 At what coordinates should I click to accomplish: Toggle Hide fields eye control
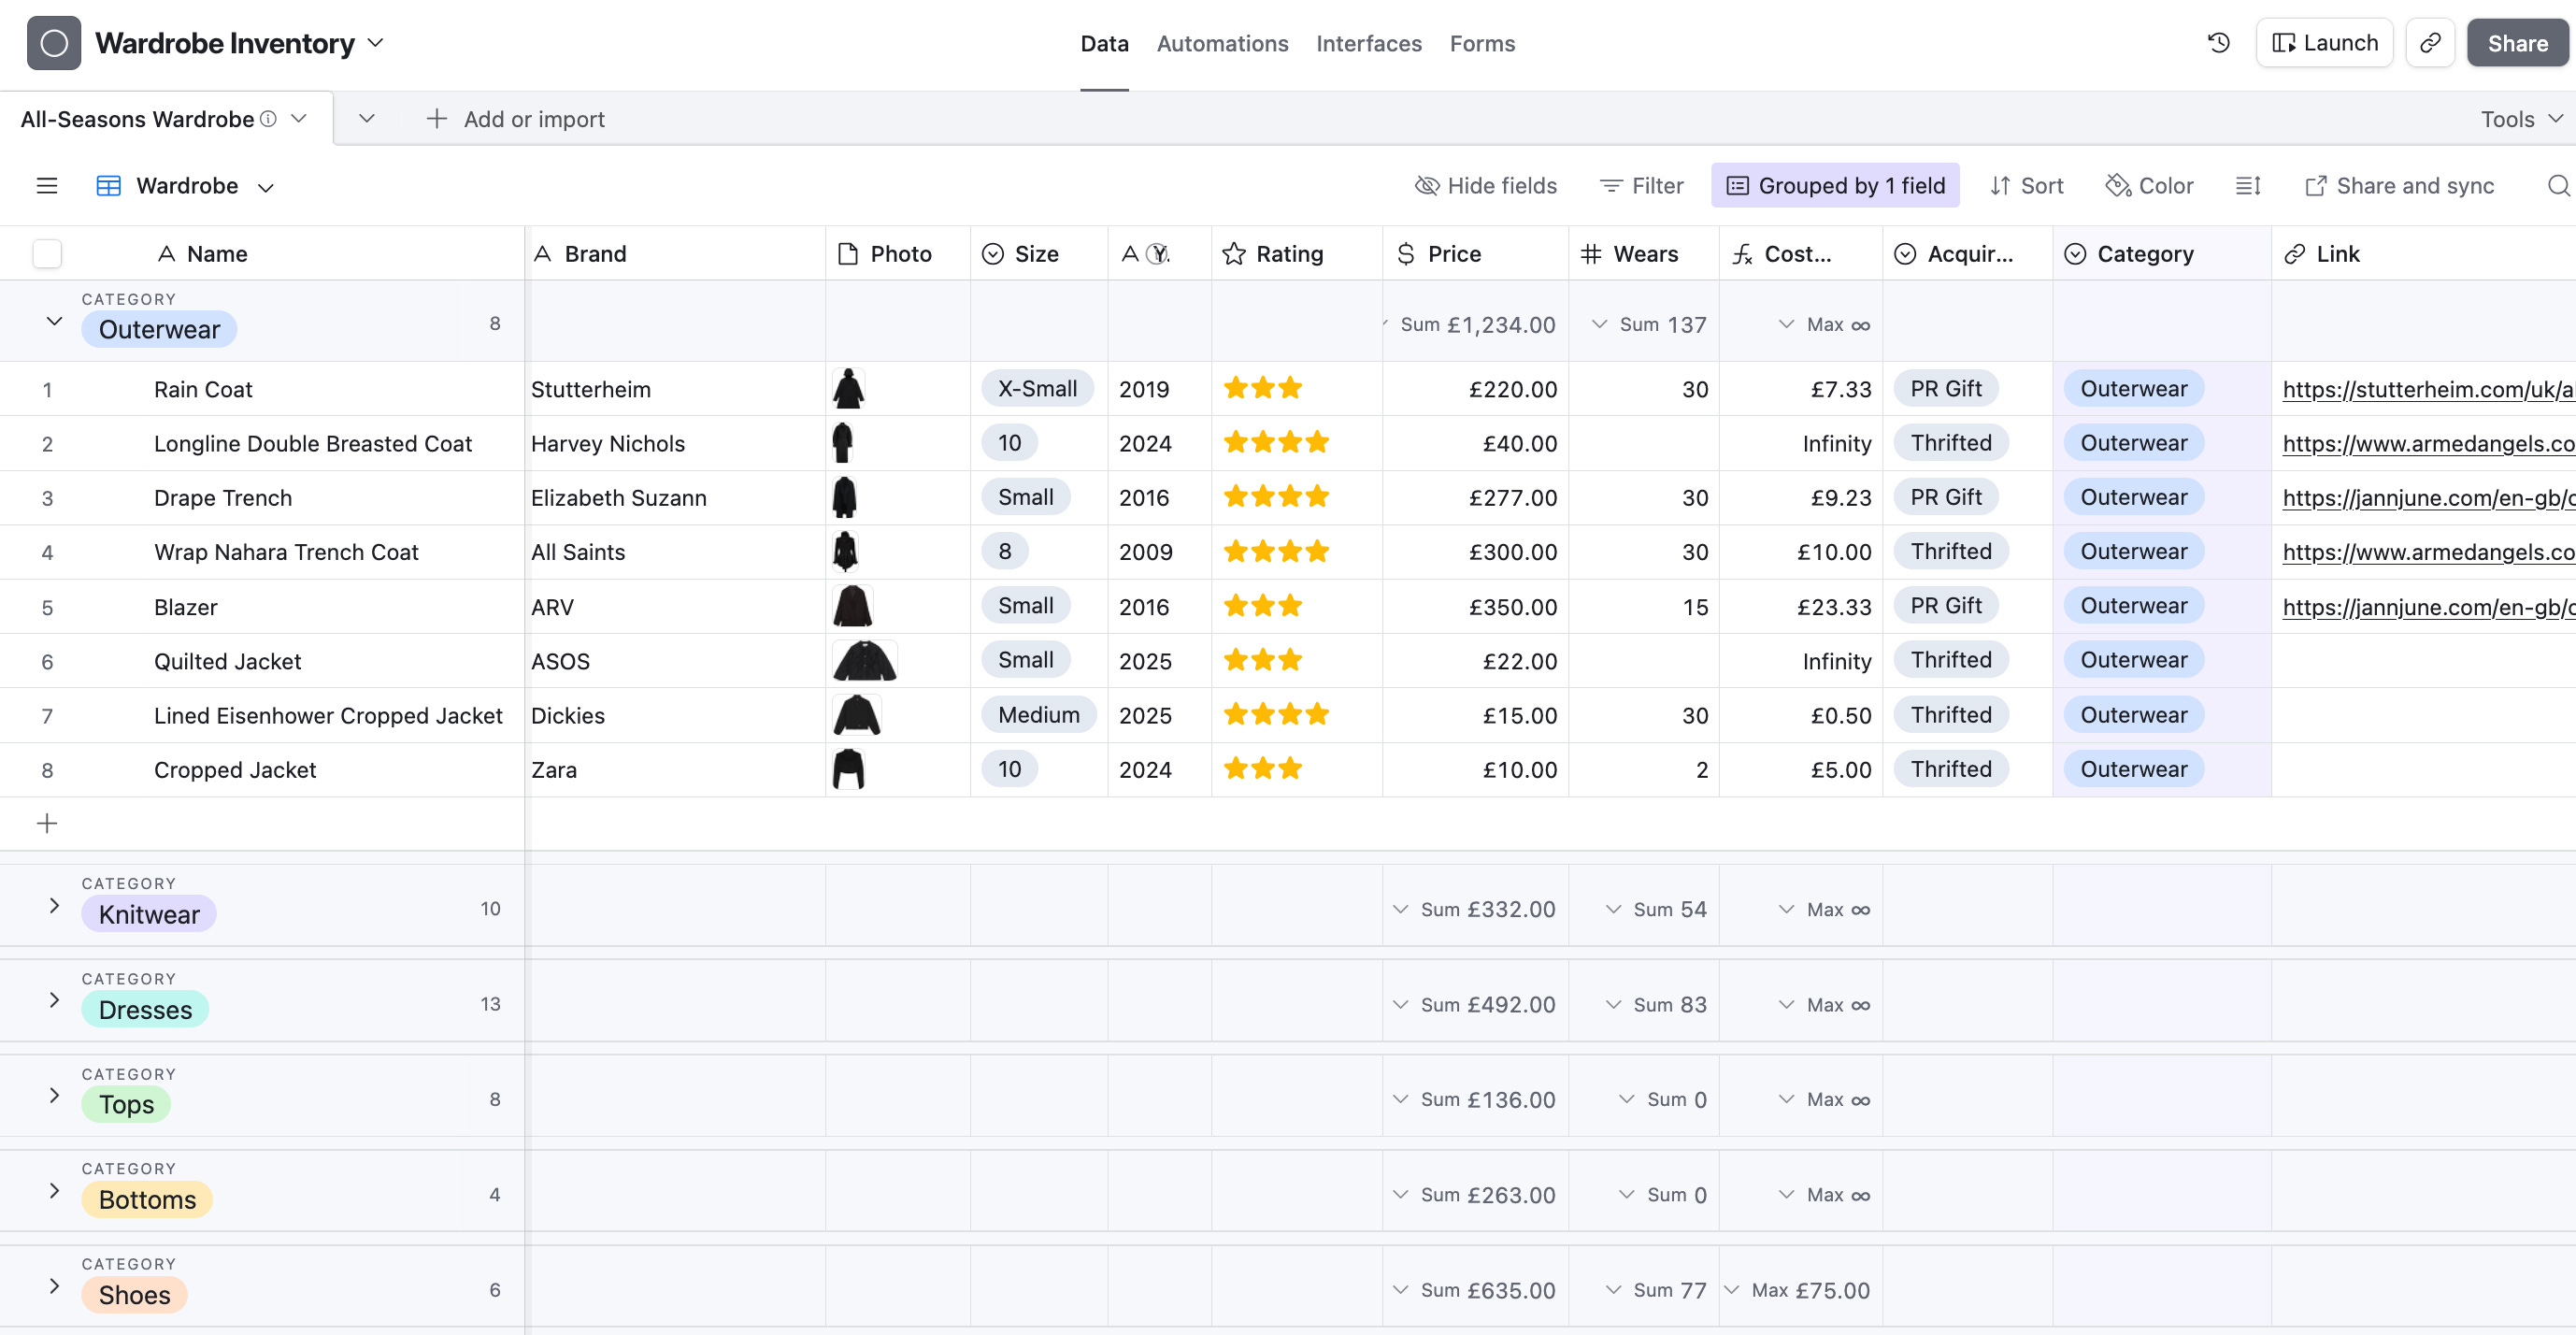(1486, 186)
